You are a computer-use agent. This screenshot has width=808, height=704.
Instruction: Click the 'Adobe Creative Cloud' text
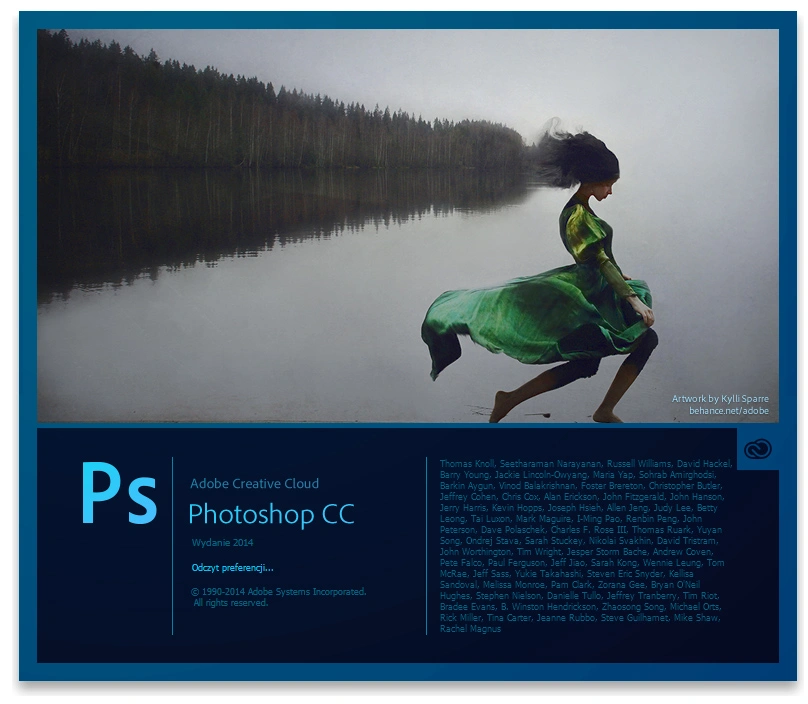(x=254, y=483)
